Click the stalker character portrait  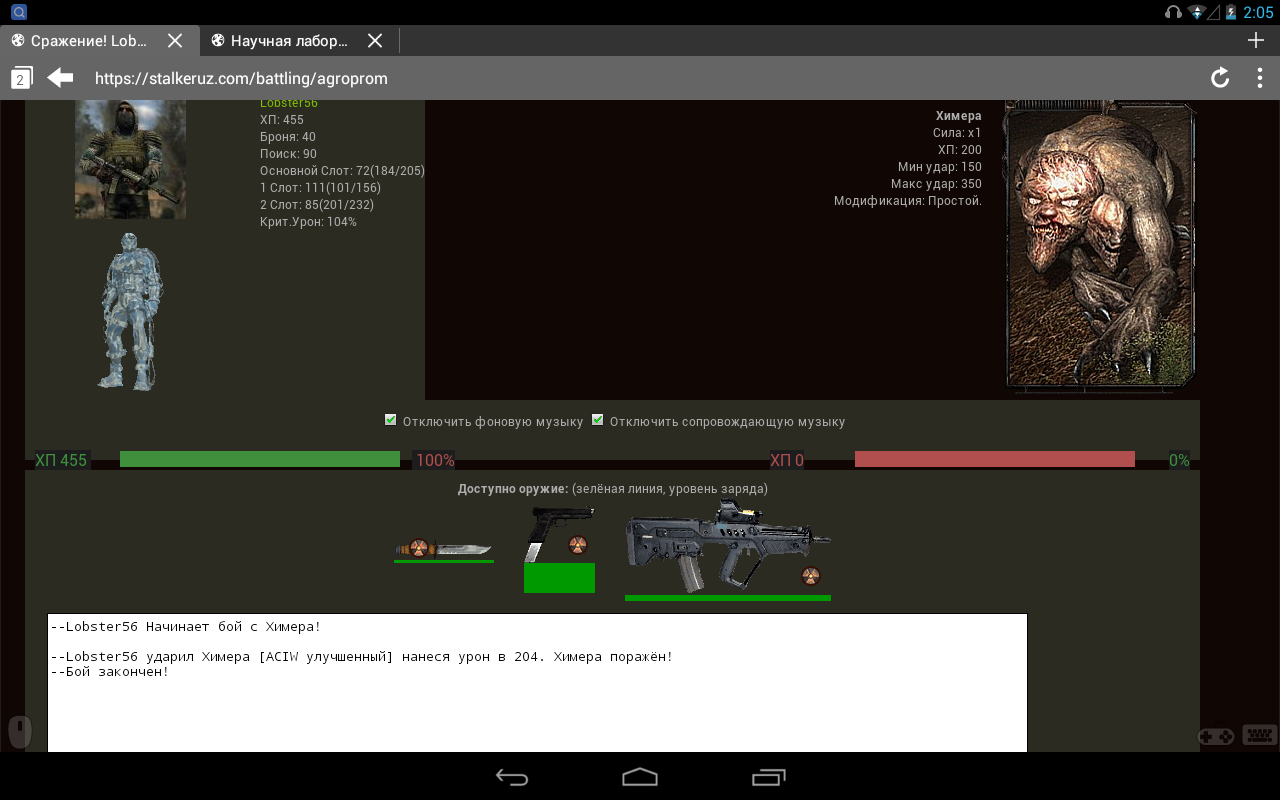130,160
